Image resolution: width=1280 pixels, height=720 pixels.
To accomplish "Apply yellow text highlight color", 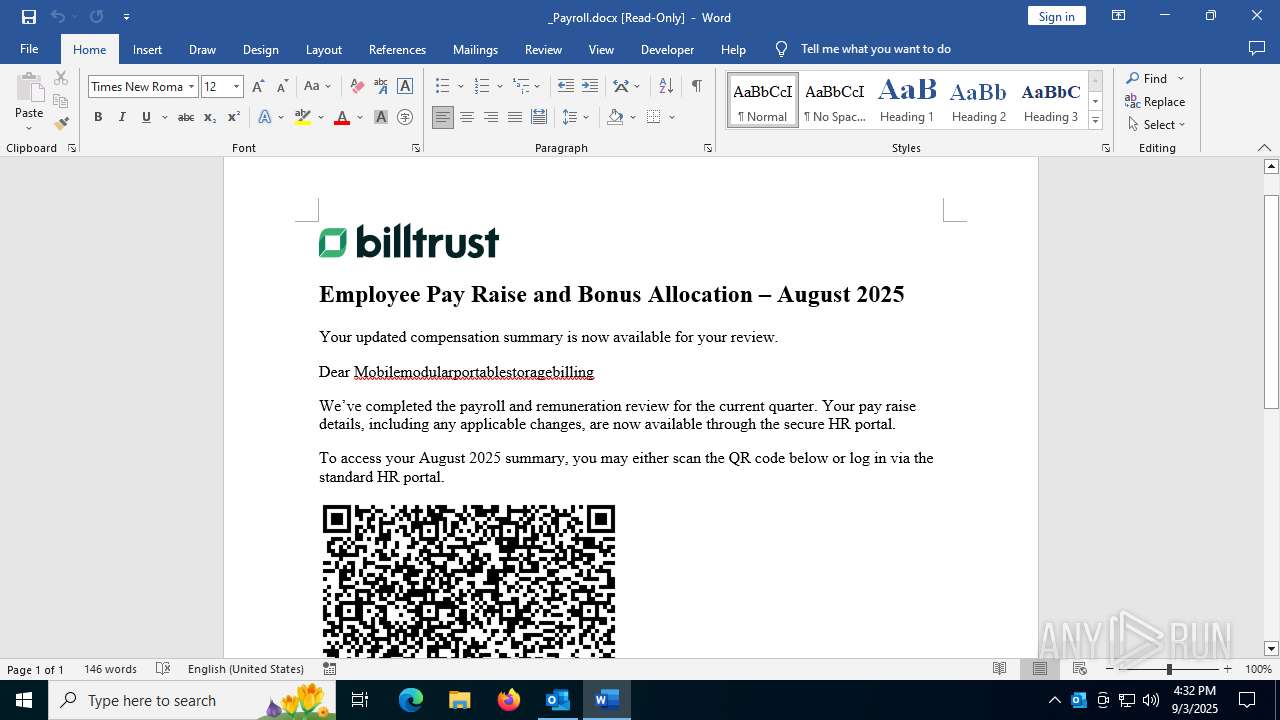I will (303, 117).
